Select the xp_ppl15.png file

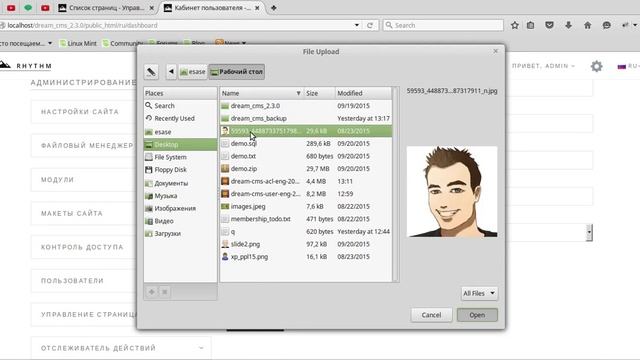pos(306,257)
